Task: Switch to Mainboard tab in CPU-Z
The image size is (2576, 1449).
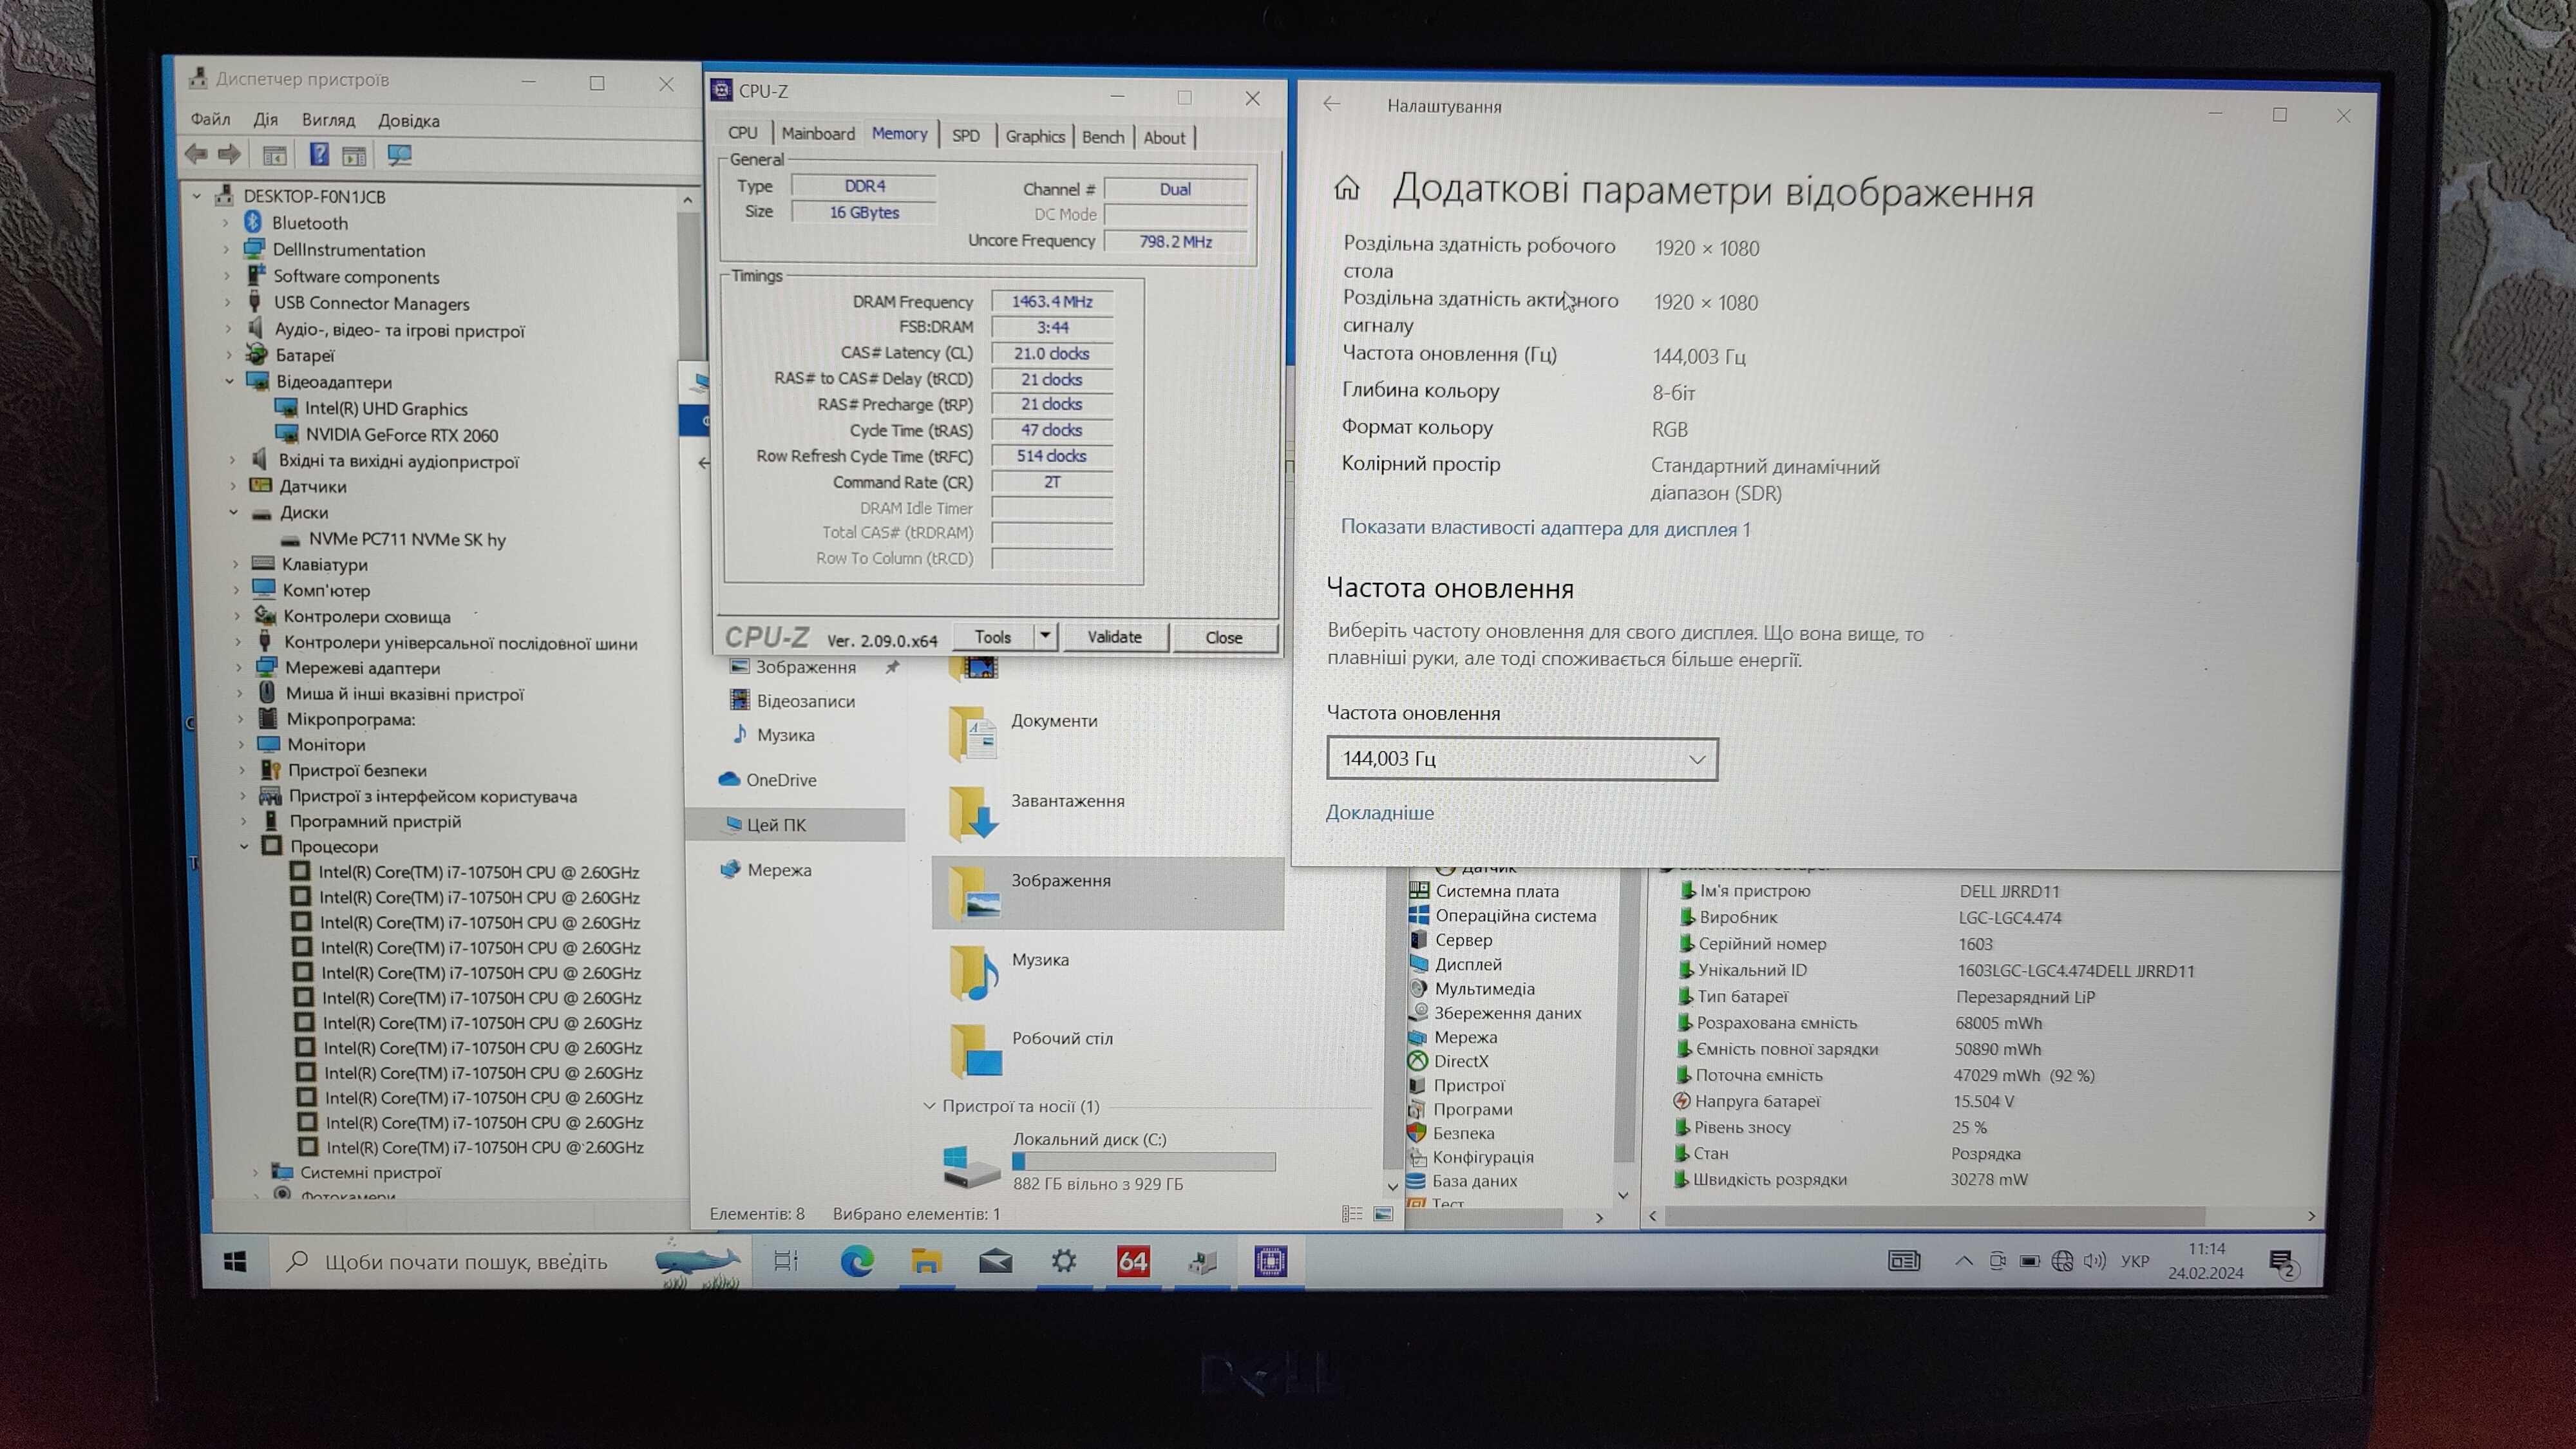Action: click(818, 133)
